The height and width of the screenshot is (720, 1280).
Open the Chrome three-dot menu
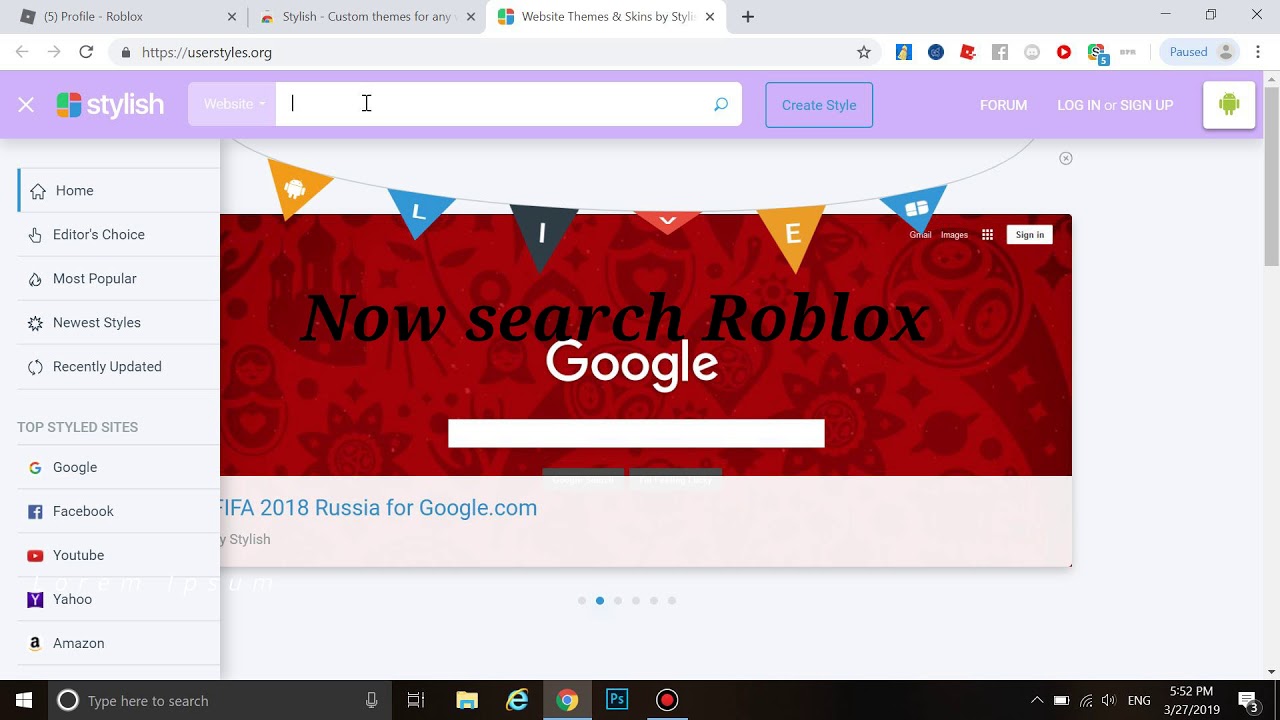coord(1258,52)
